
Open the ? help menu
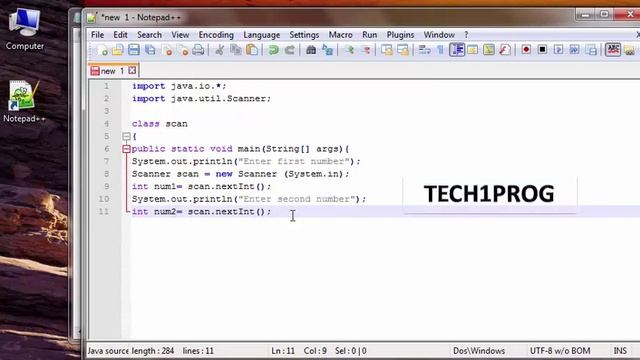[466, 35]
